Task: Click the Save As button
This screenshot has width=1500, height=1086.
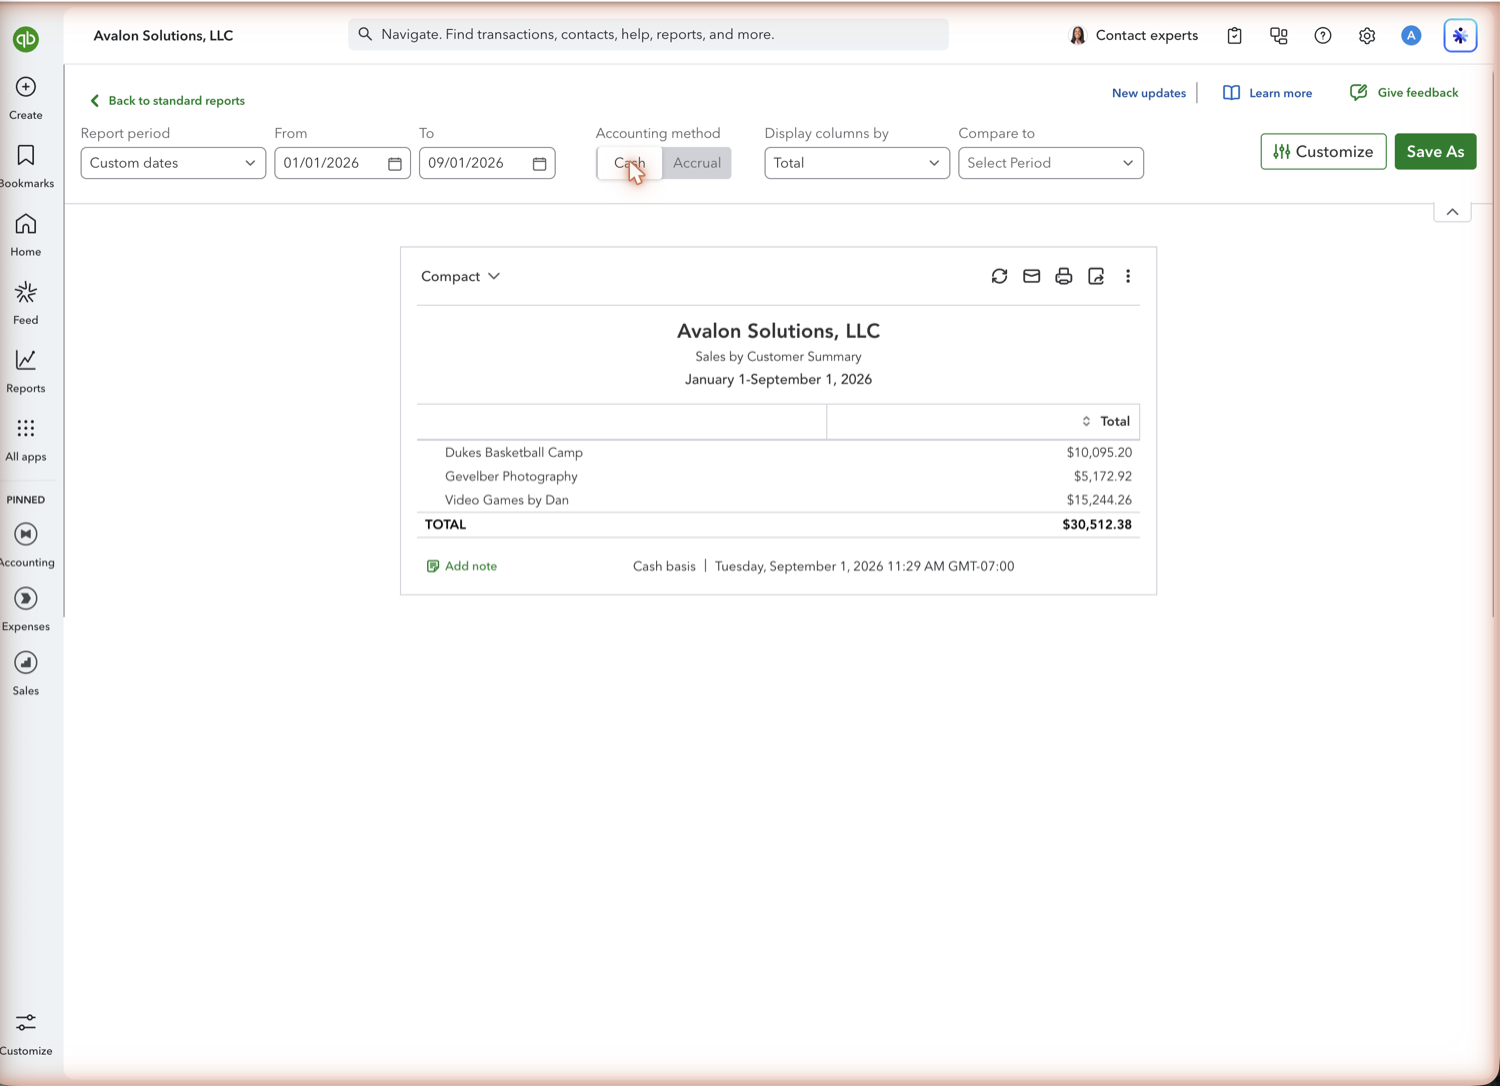Action: coord(1435,152)
